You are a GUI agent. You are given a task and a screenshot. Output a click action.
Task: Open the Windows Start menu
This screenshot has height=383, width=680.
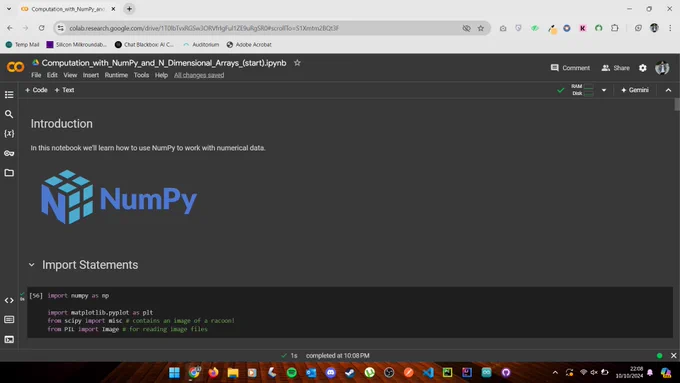click(174, 372)
